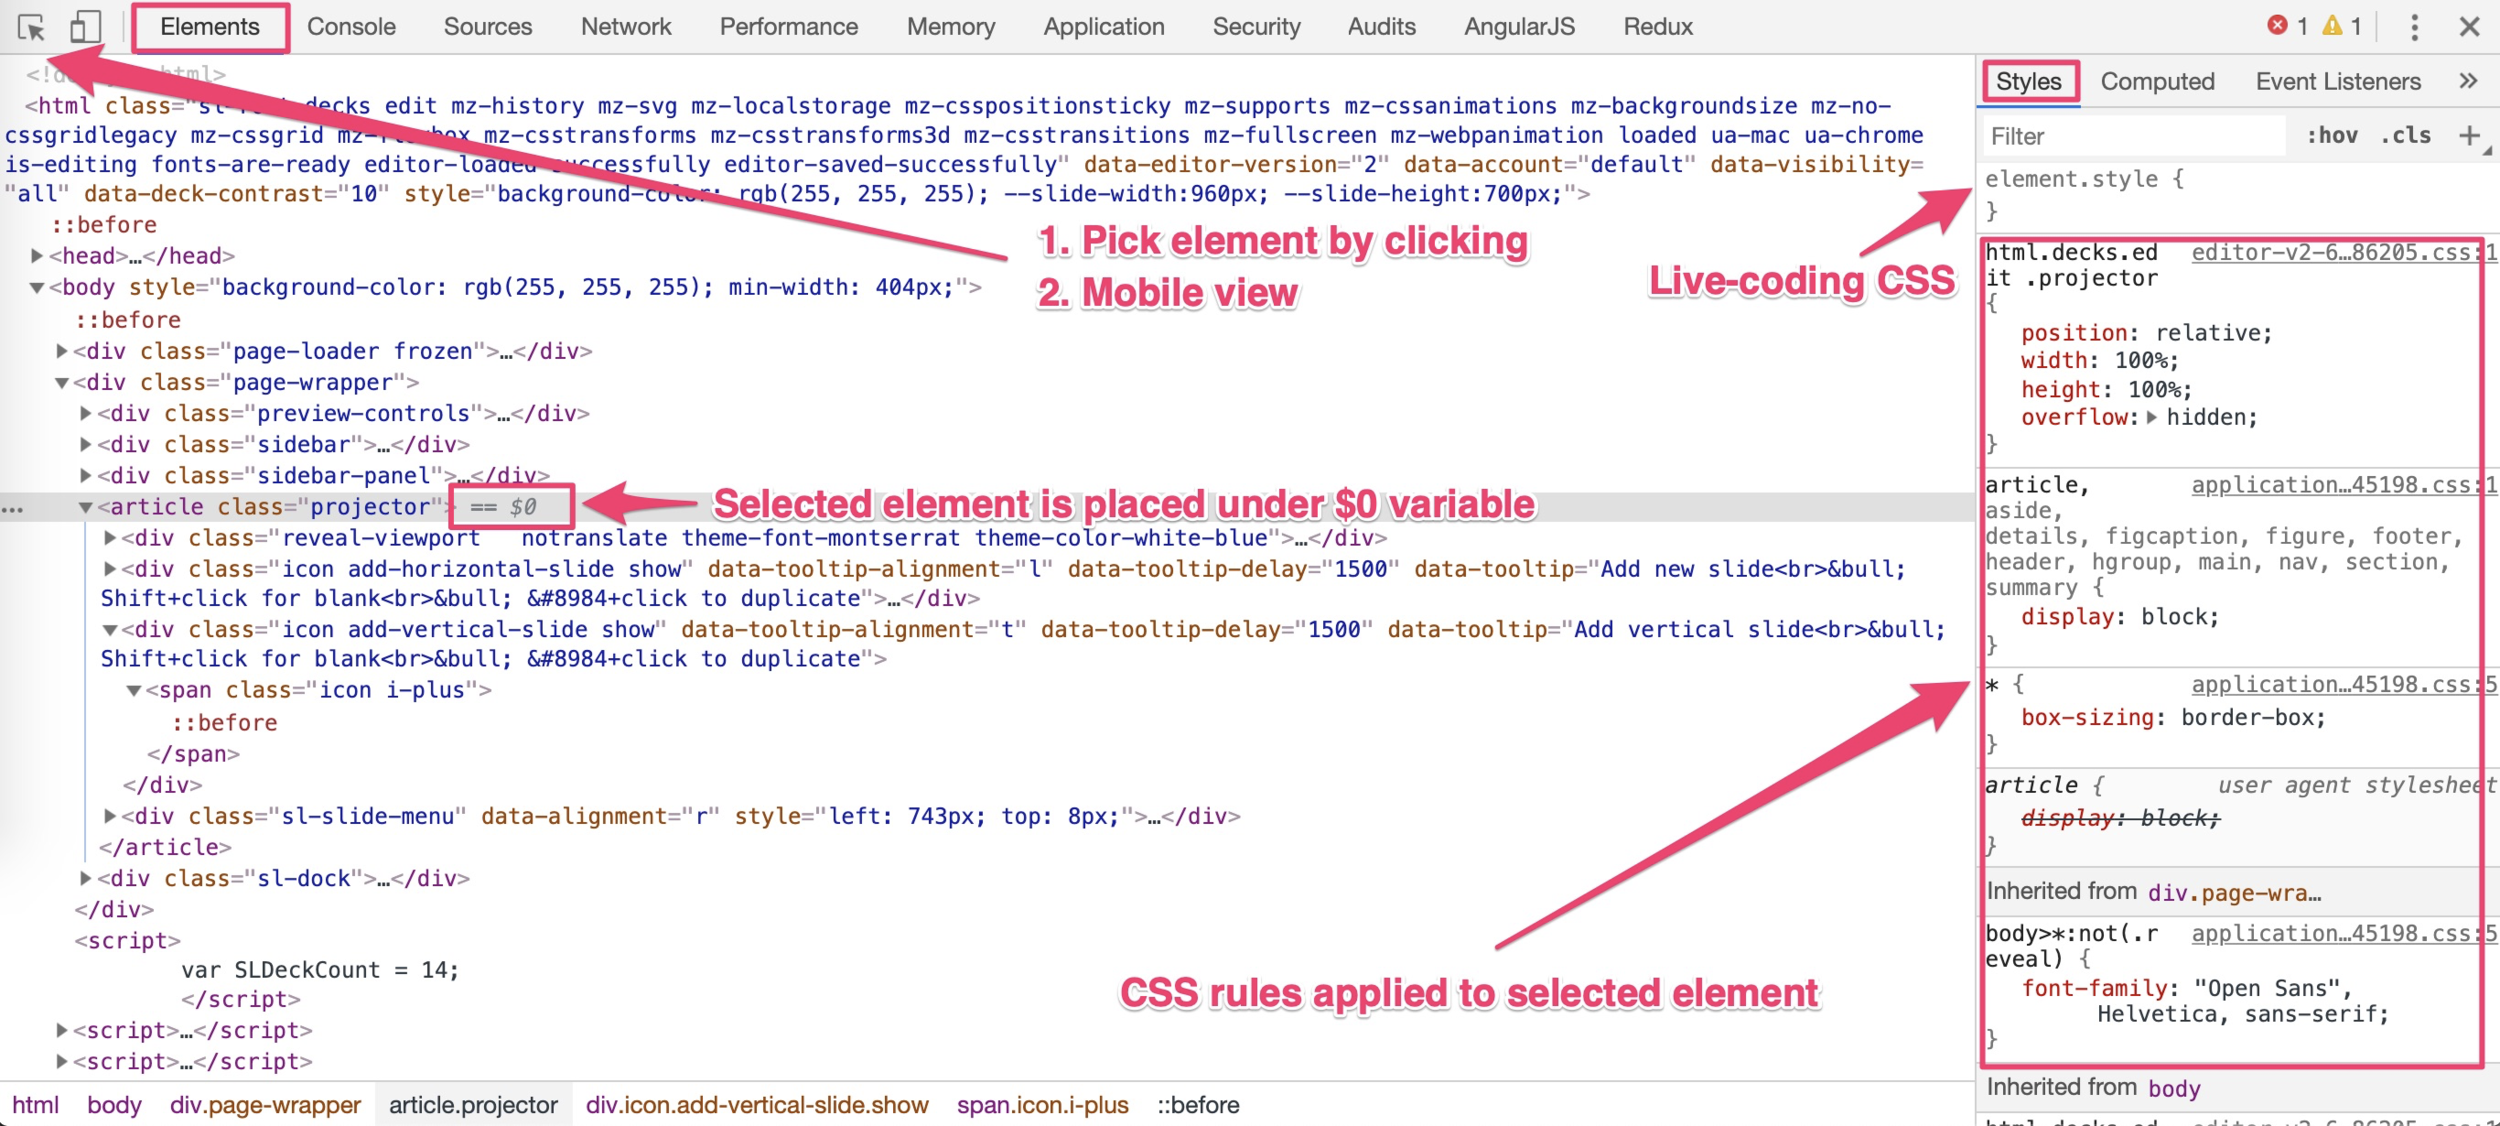Collapse the article projector node
Screen dimensions: 2500x1126
click(x=86, y=508)
